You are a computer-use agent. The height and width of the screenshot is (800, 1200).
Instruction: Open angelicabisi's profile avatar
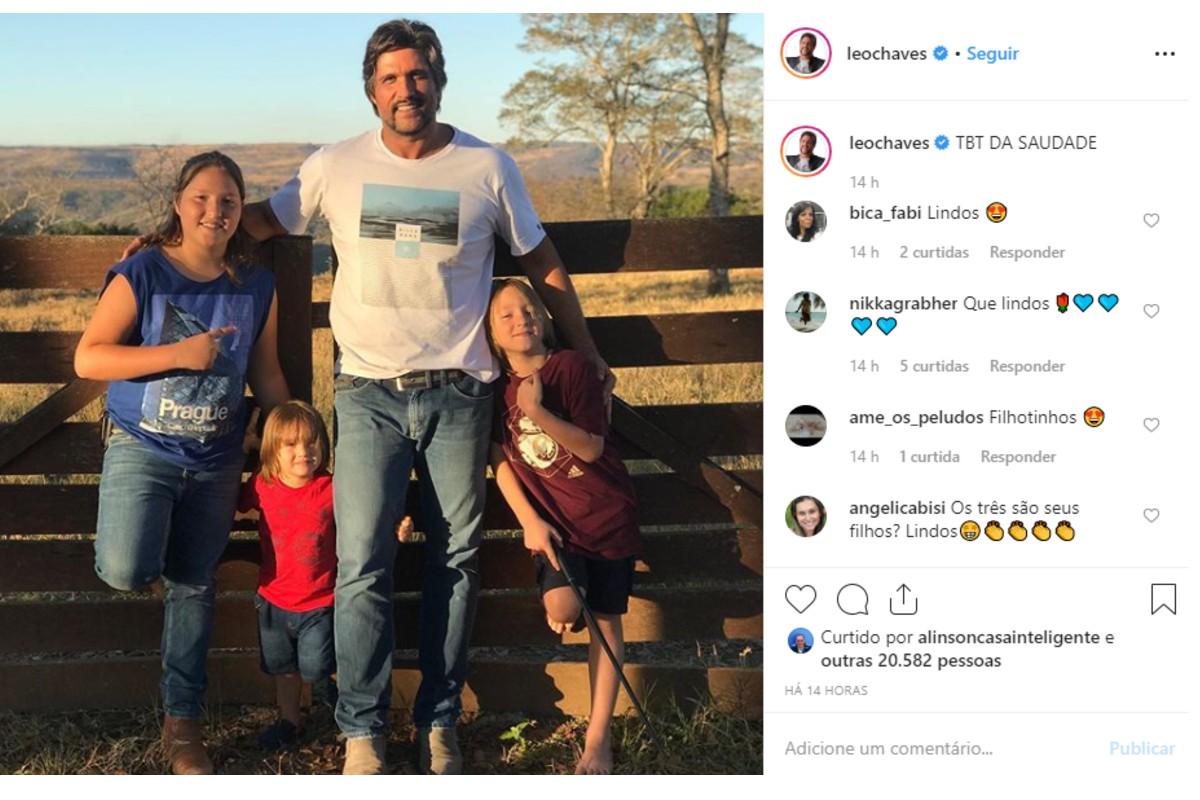[806, 516]
